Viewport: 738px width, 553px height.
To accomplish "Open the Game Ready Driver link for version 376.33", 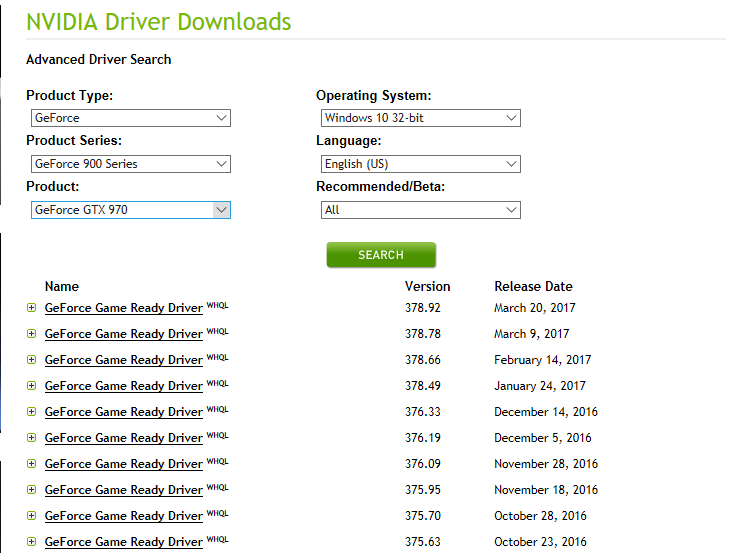I will [x=124, y=412].
